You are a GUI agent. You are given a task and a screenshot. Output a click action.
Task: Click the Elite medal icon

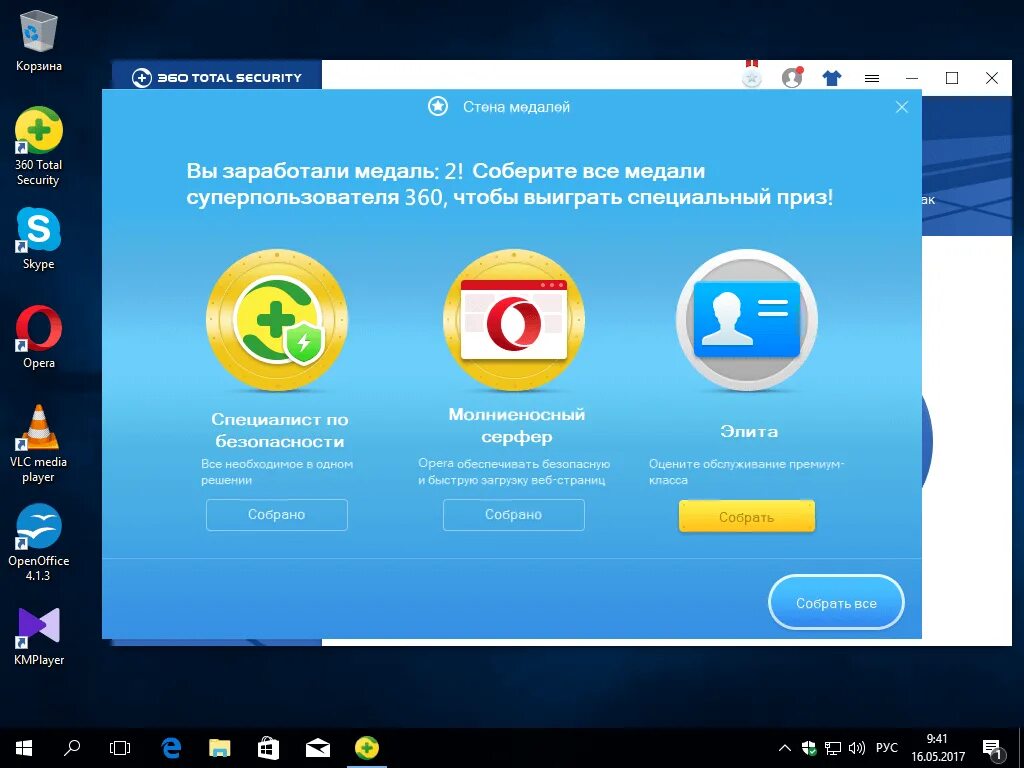[x=747, y=318]
